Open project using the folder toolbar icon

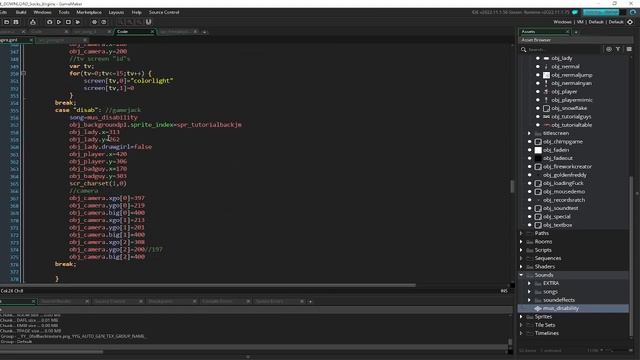[7, 22]
